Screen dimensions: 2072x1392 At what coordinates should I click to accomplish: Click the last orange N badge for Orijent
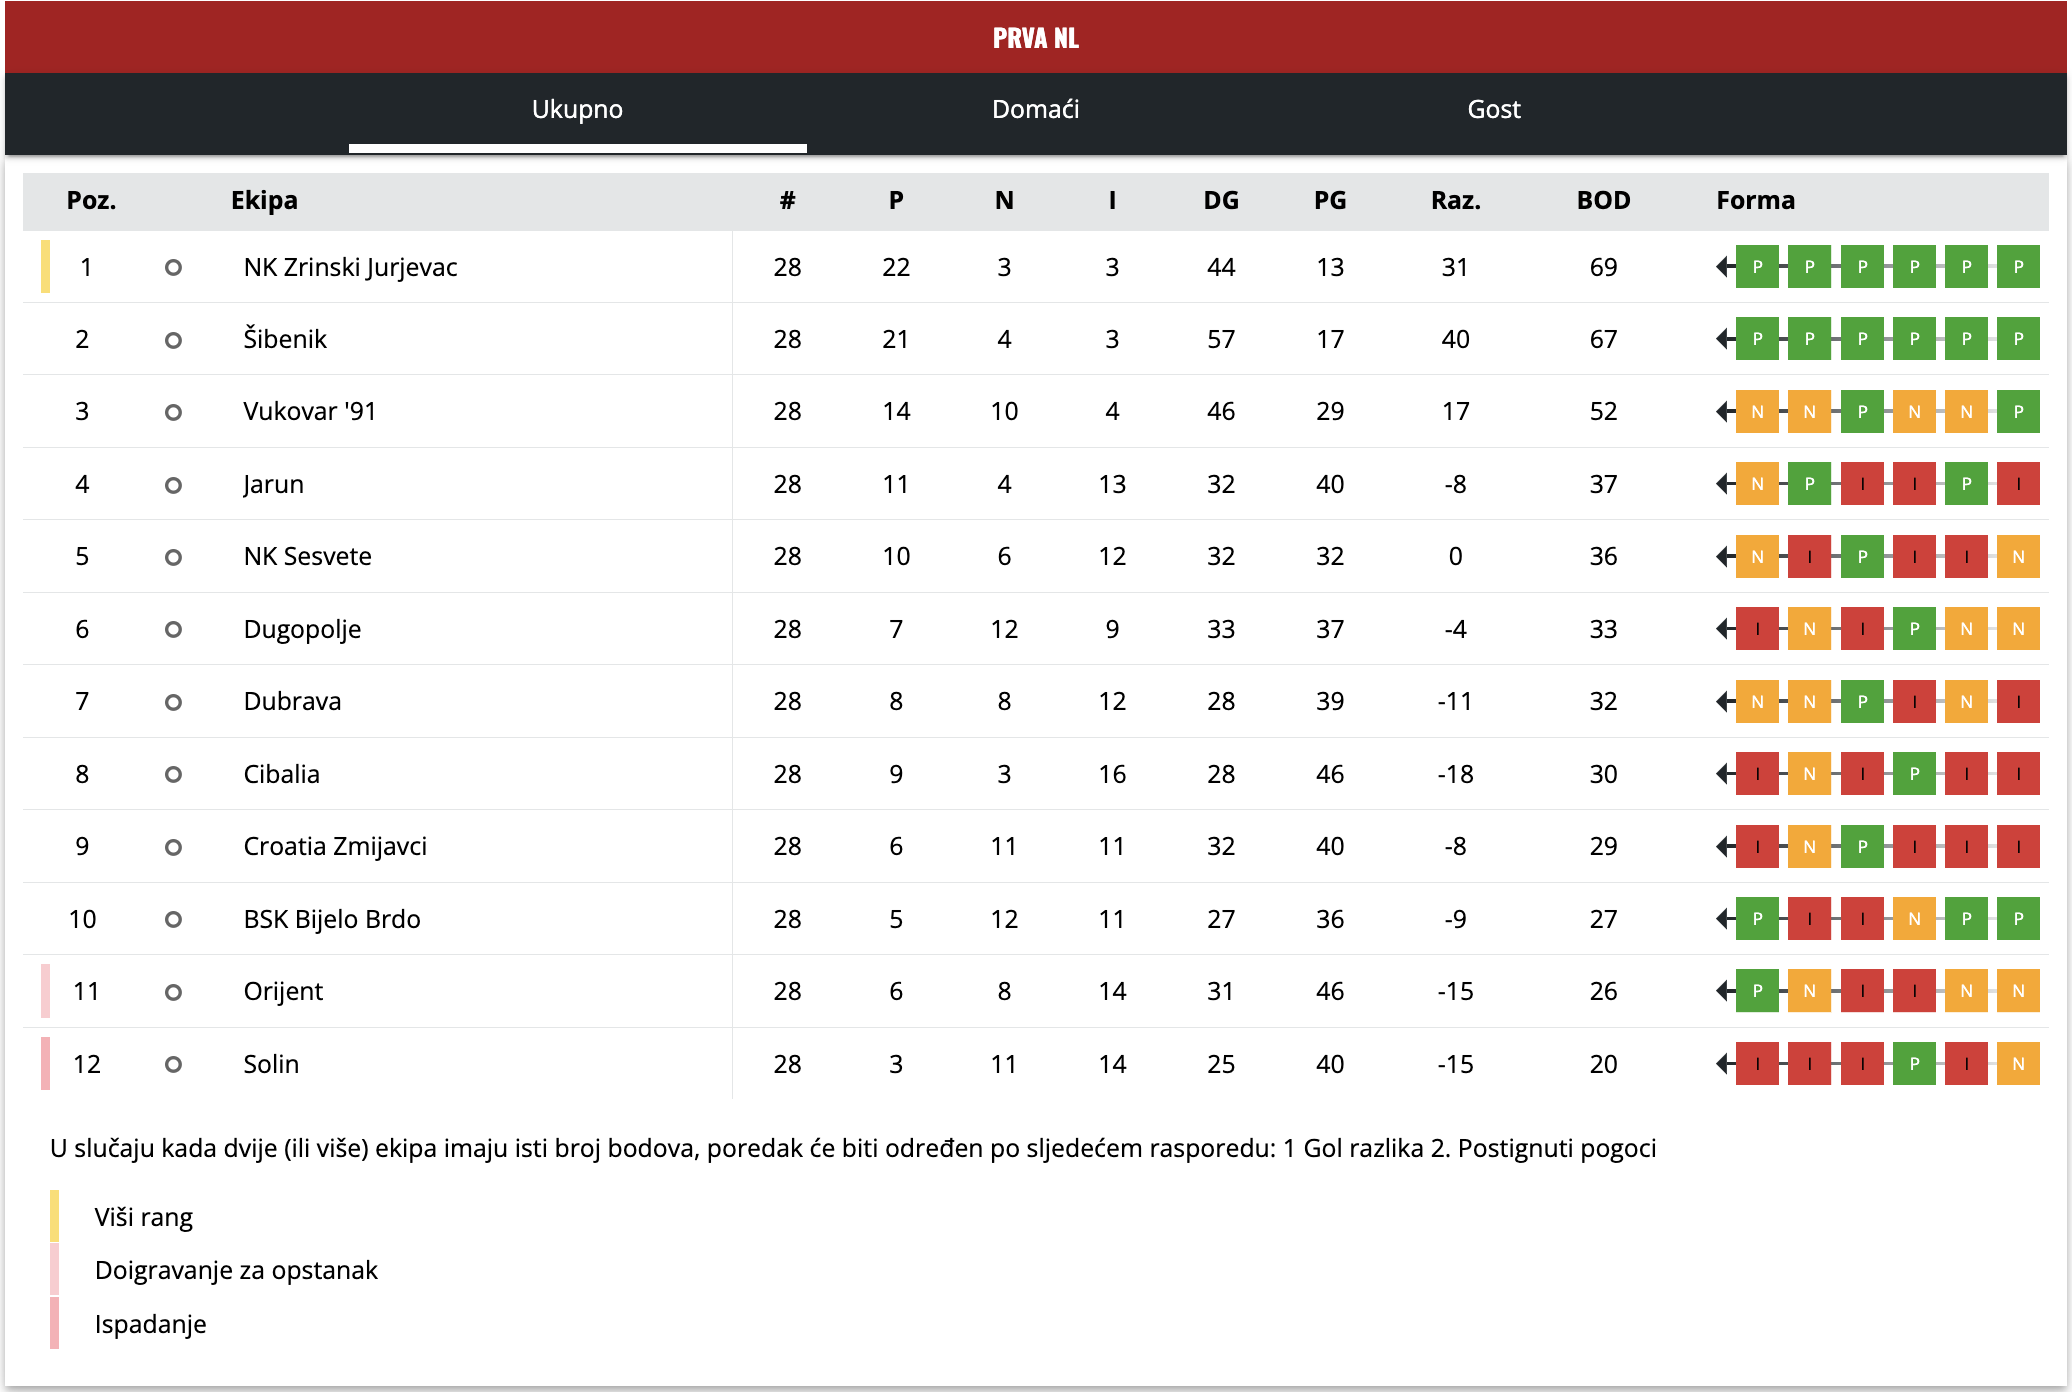tap(2018, 991)
